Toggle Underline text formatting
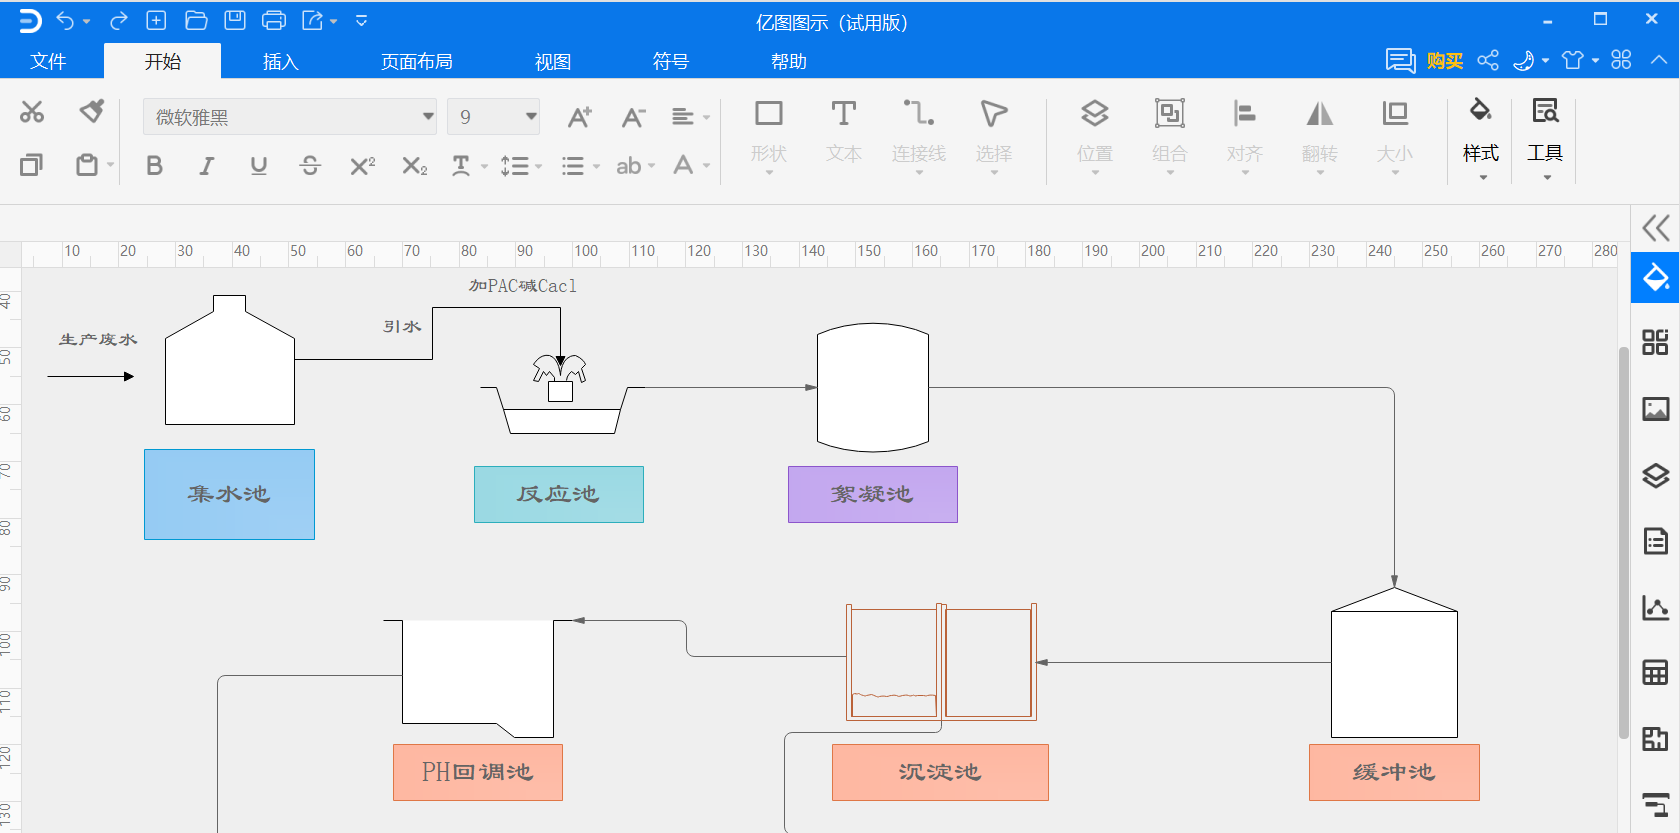Viewport: 1680px width, 833px height. pos(258,166)
